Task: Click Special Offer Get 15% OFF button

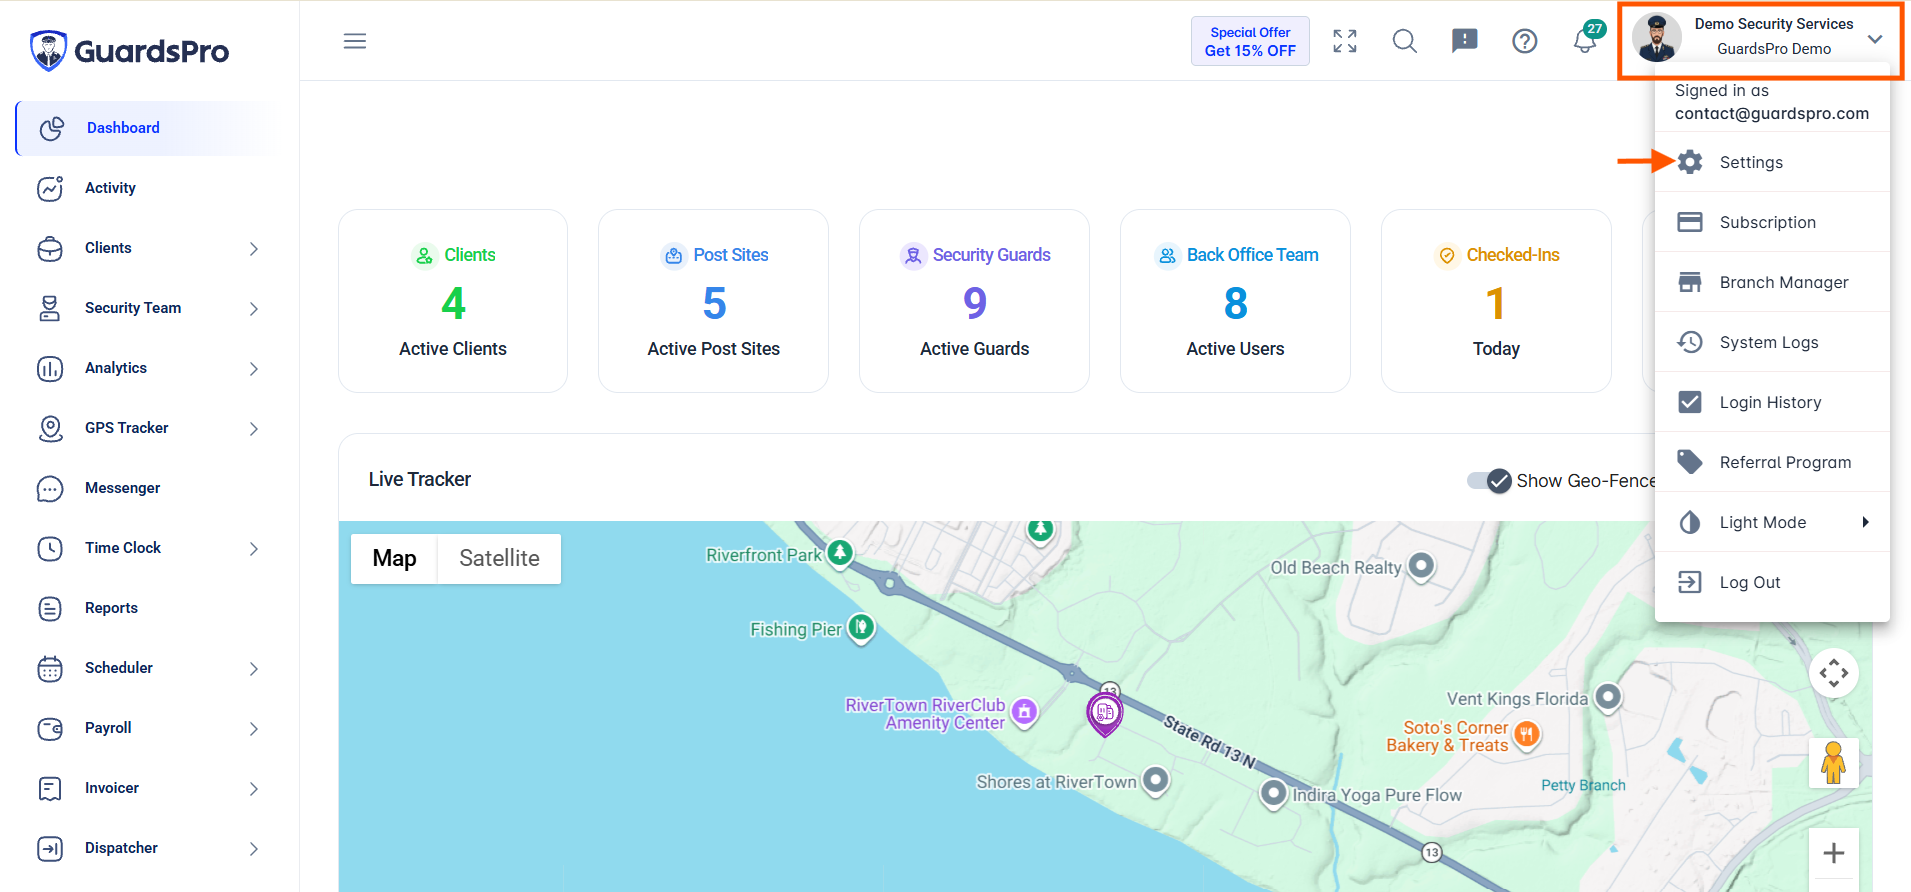Action: (1250, 41)
